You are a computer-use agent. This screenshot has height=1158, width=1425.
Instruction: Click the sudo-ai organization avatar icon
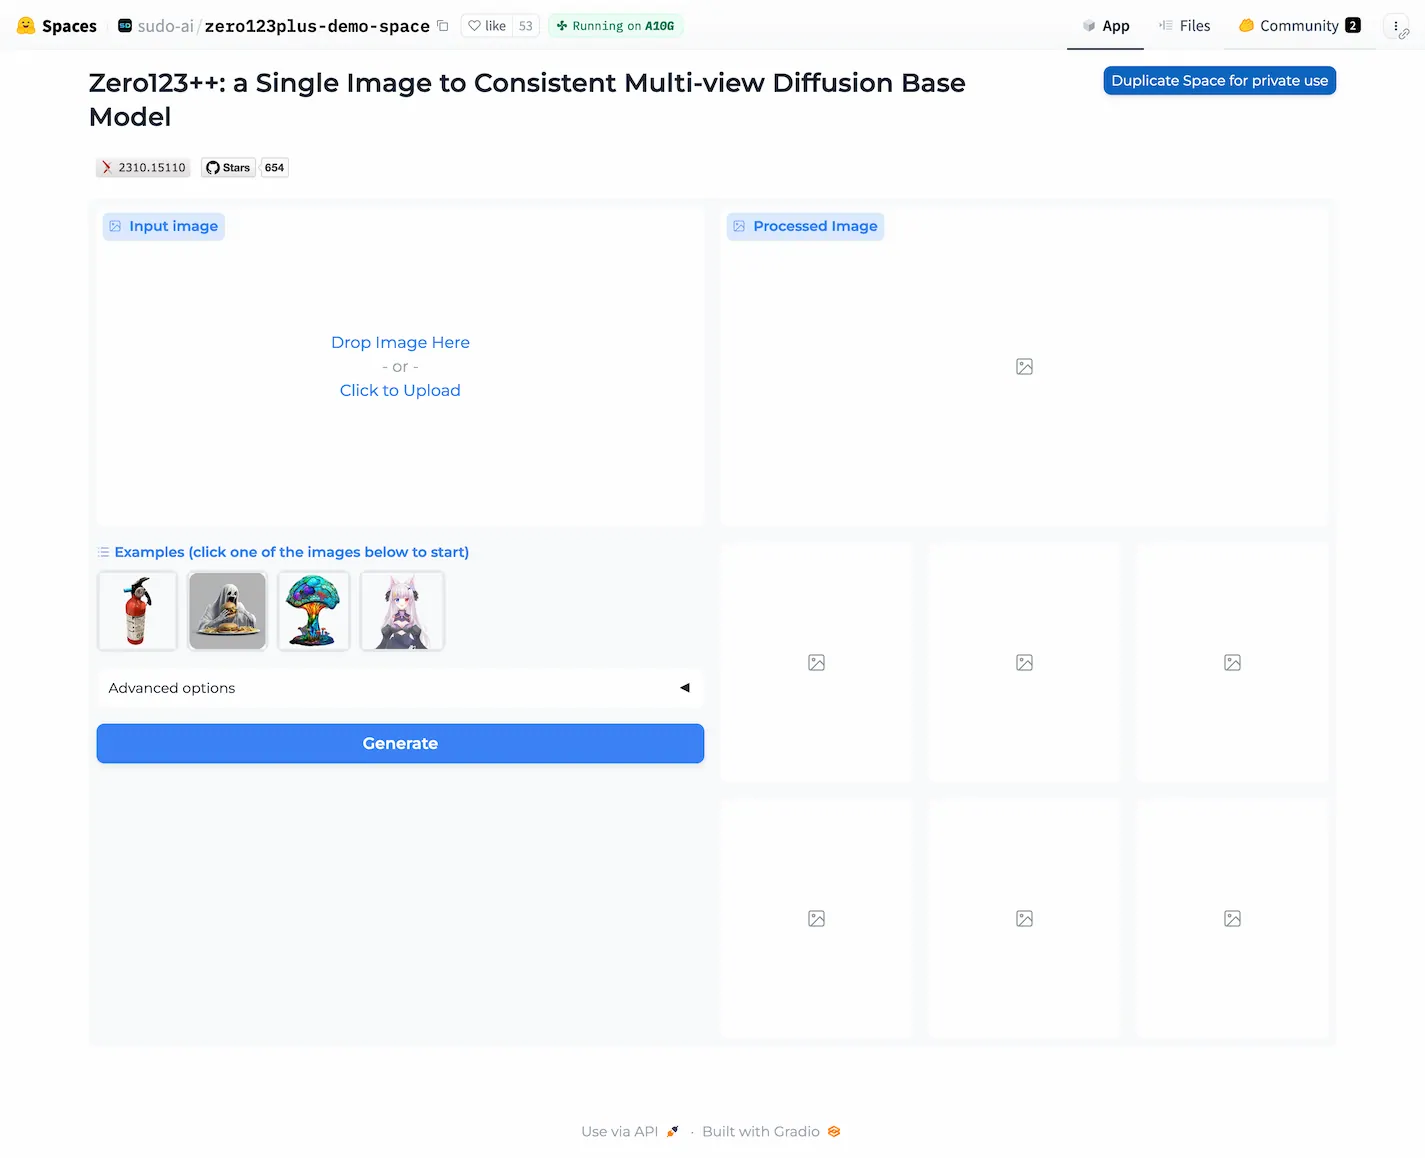[x=125, y=26]
